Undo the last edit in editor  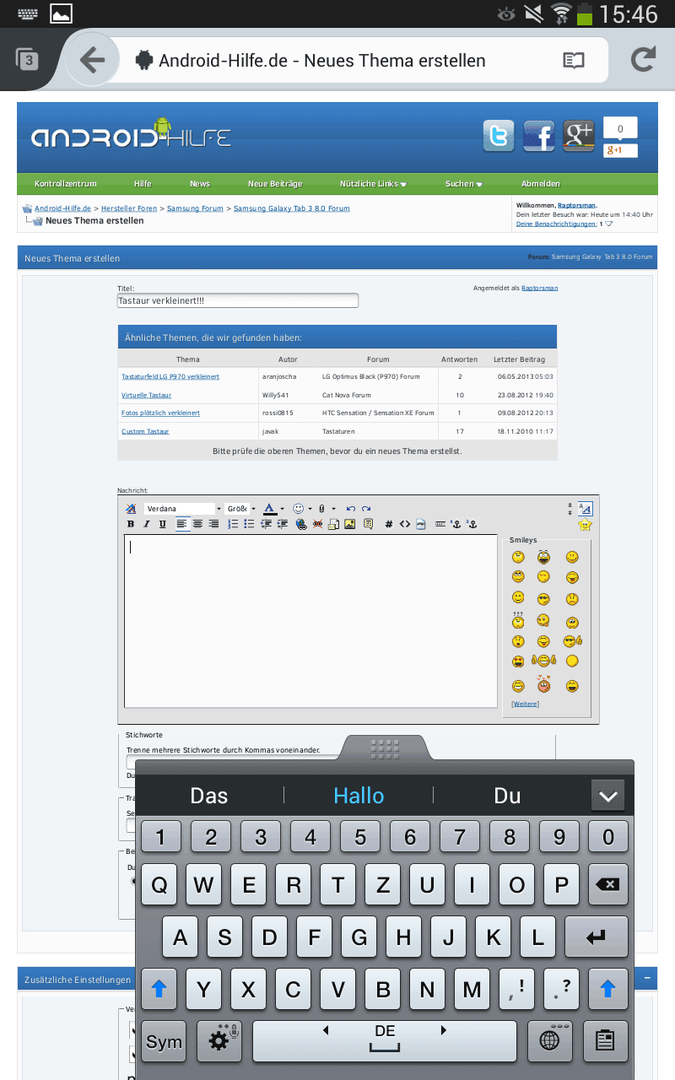[351, 509]
